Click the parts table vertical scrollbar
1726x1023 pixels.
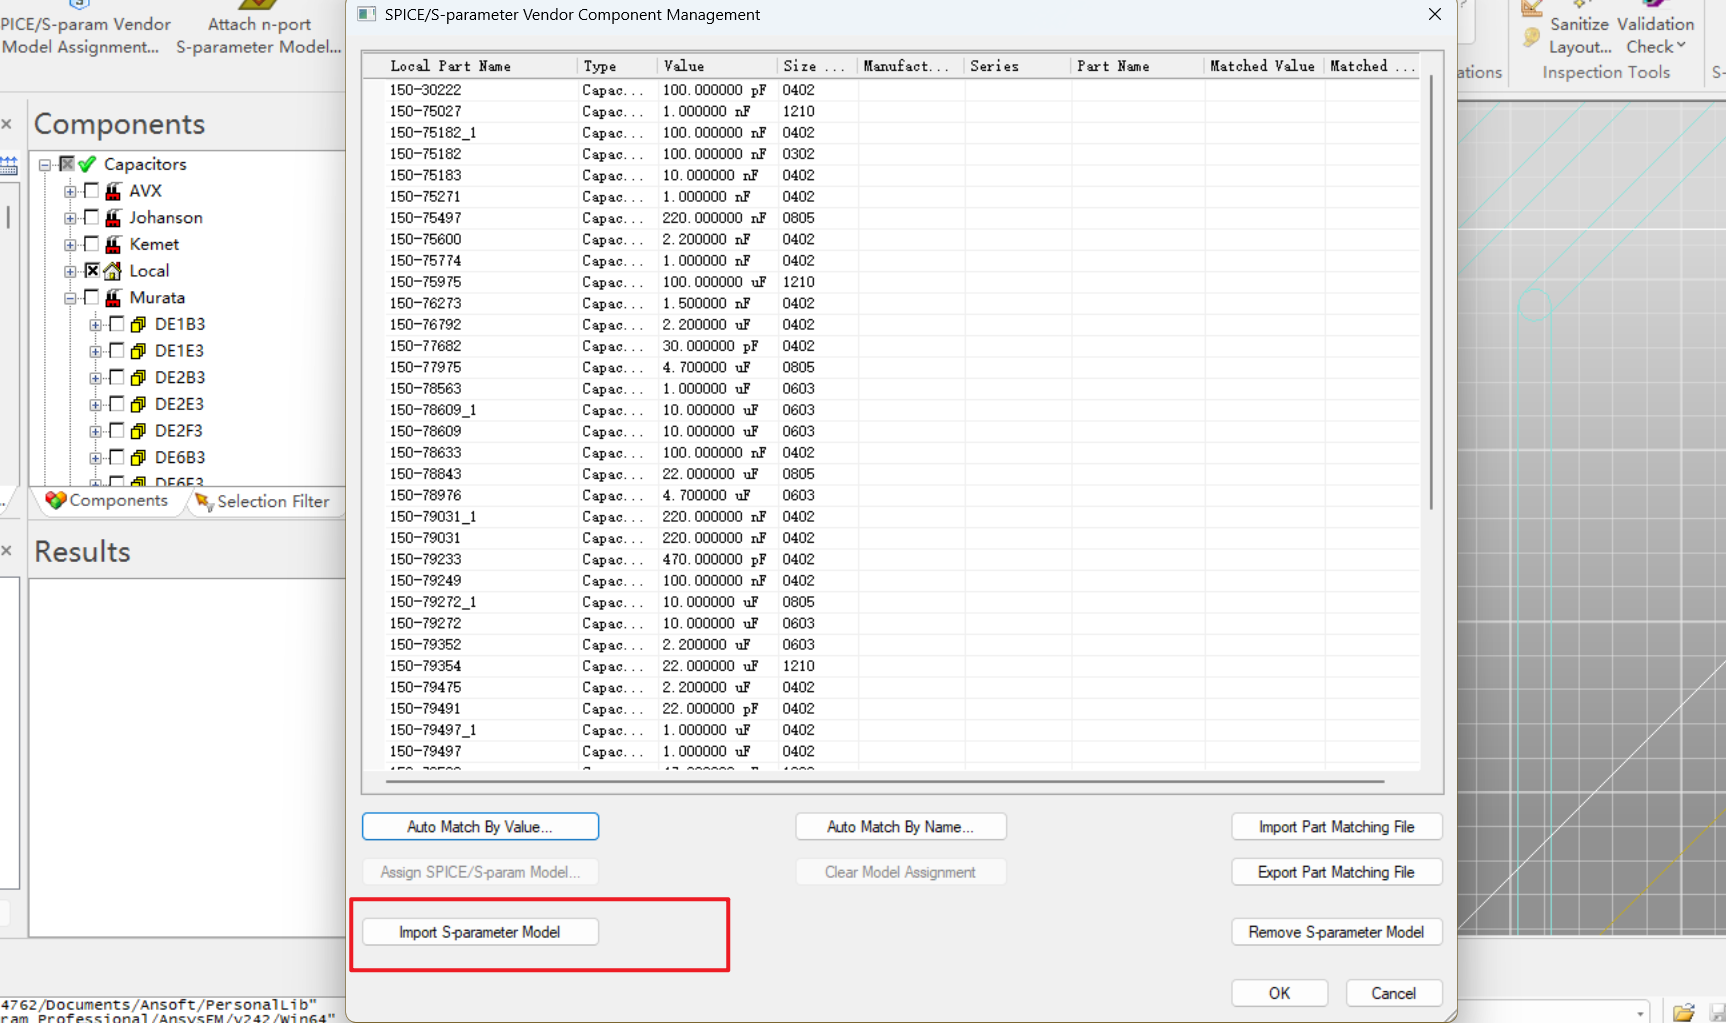[1432, 293]
